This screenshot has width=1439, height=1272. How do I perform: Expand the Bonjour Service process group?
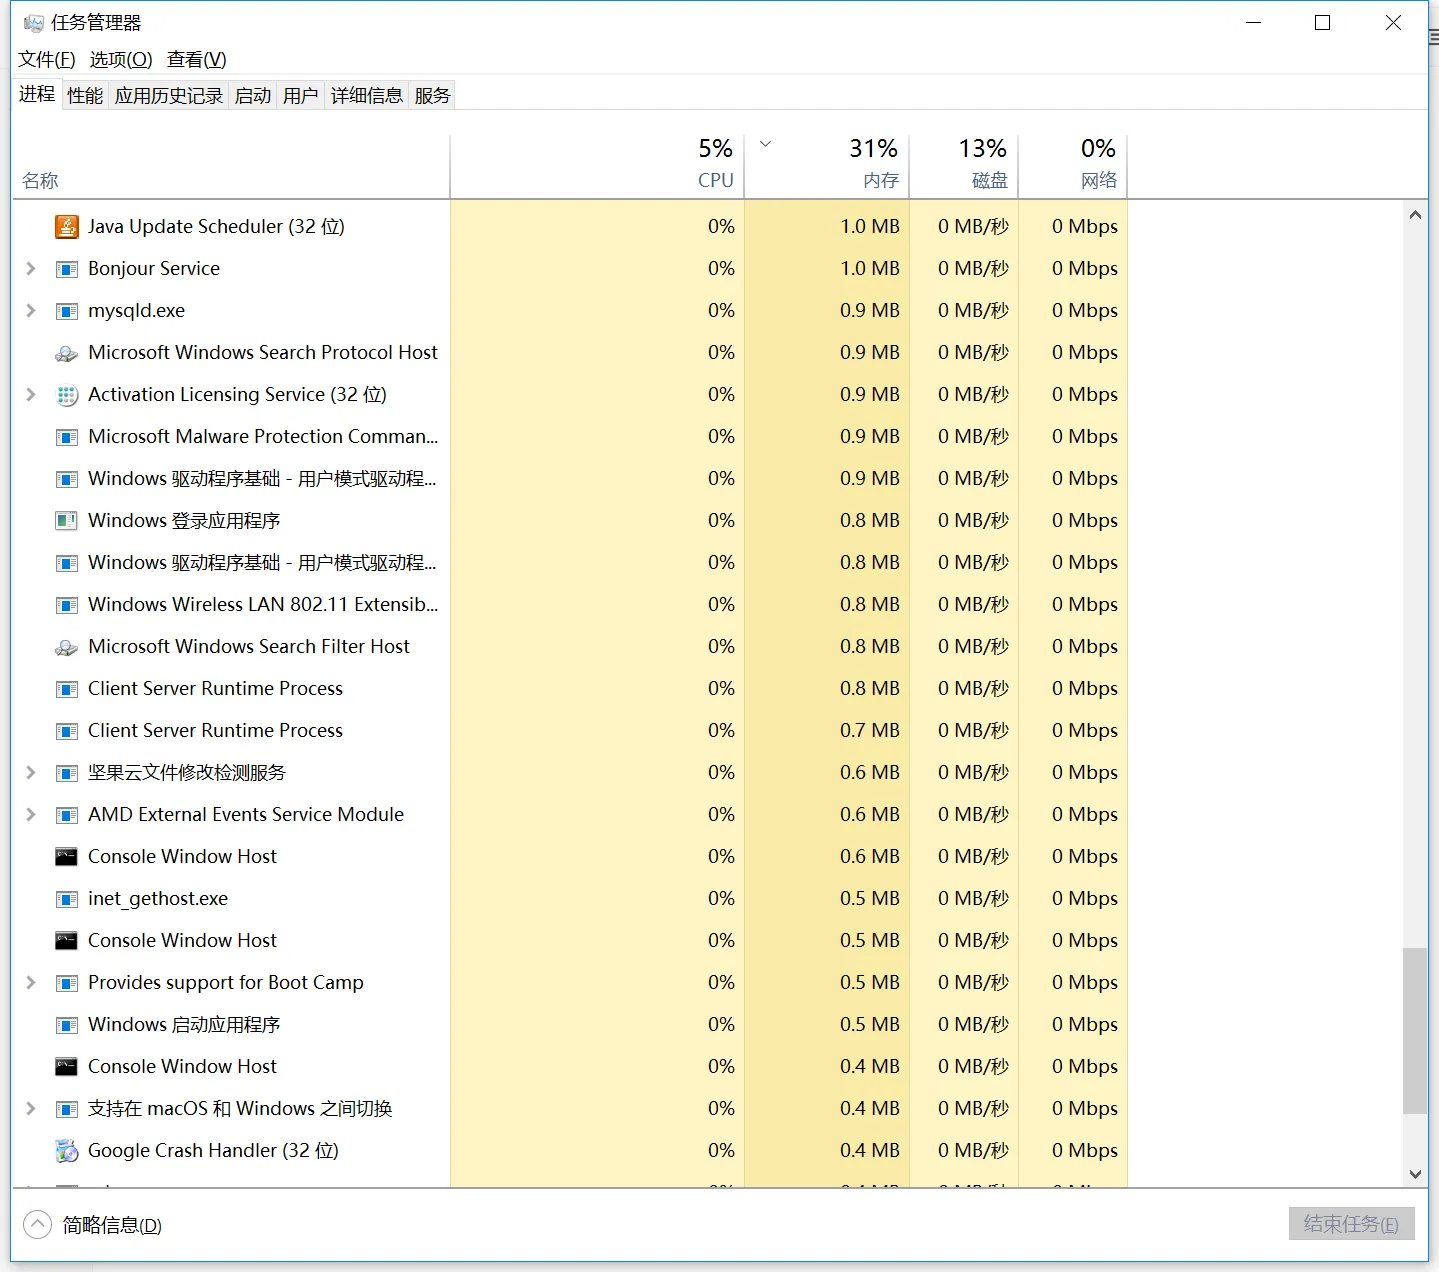pyautogui.click(x=31, y=269)
